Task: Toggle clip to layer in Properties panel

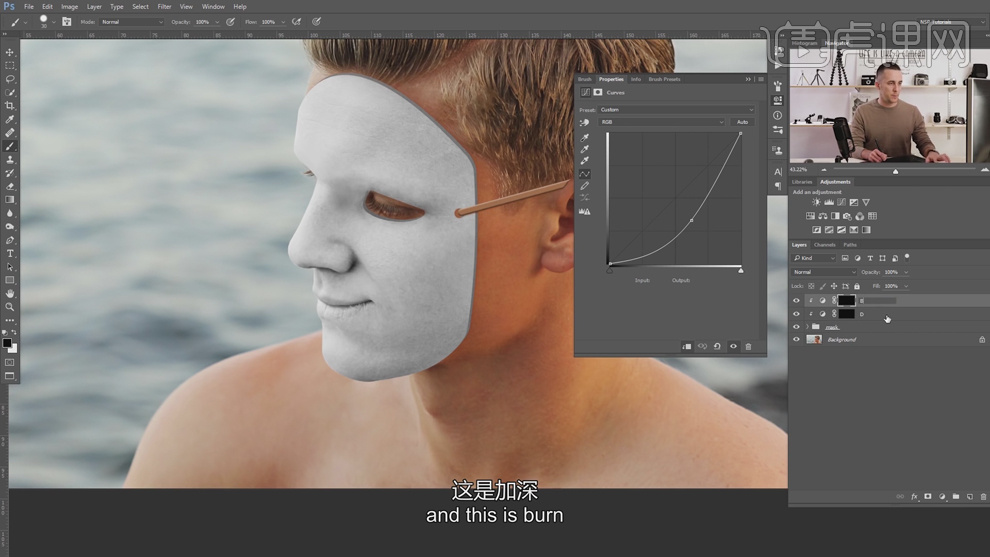Action: pyautogui.click(x=686, y=346)
